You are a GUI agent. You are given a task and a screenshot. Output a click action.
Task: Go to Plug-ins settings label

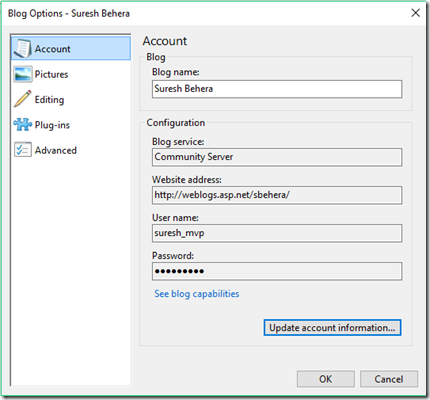coord(52,125)
